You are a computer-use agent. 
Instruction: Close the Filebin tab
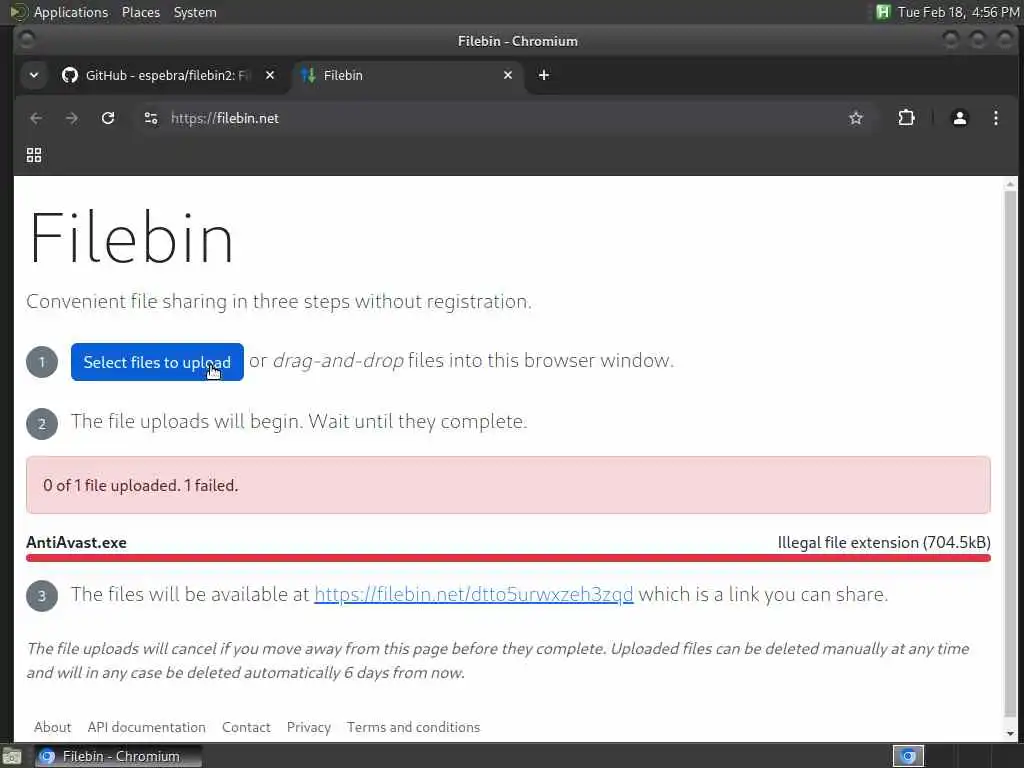[x=508, y=75]
